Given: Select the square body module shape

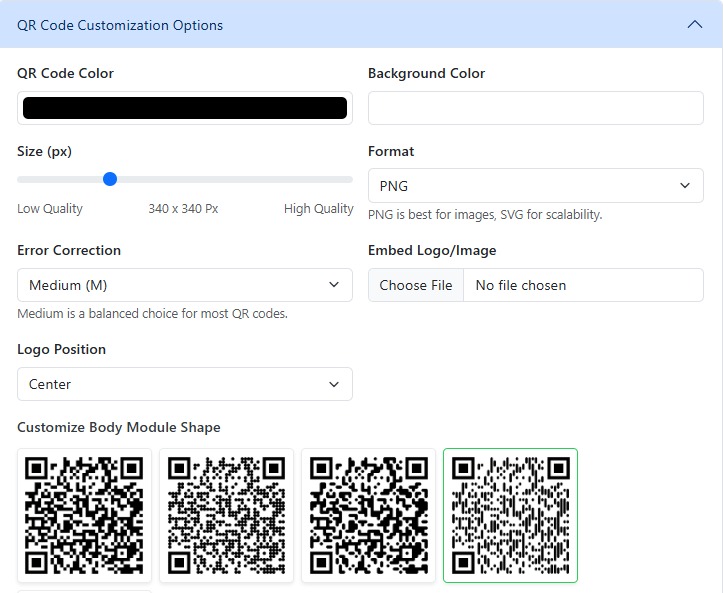Looking at the screenshot, I should click(x=84, y=516).
